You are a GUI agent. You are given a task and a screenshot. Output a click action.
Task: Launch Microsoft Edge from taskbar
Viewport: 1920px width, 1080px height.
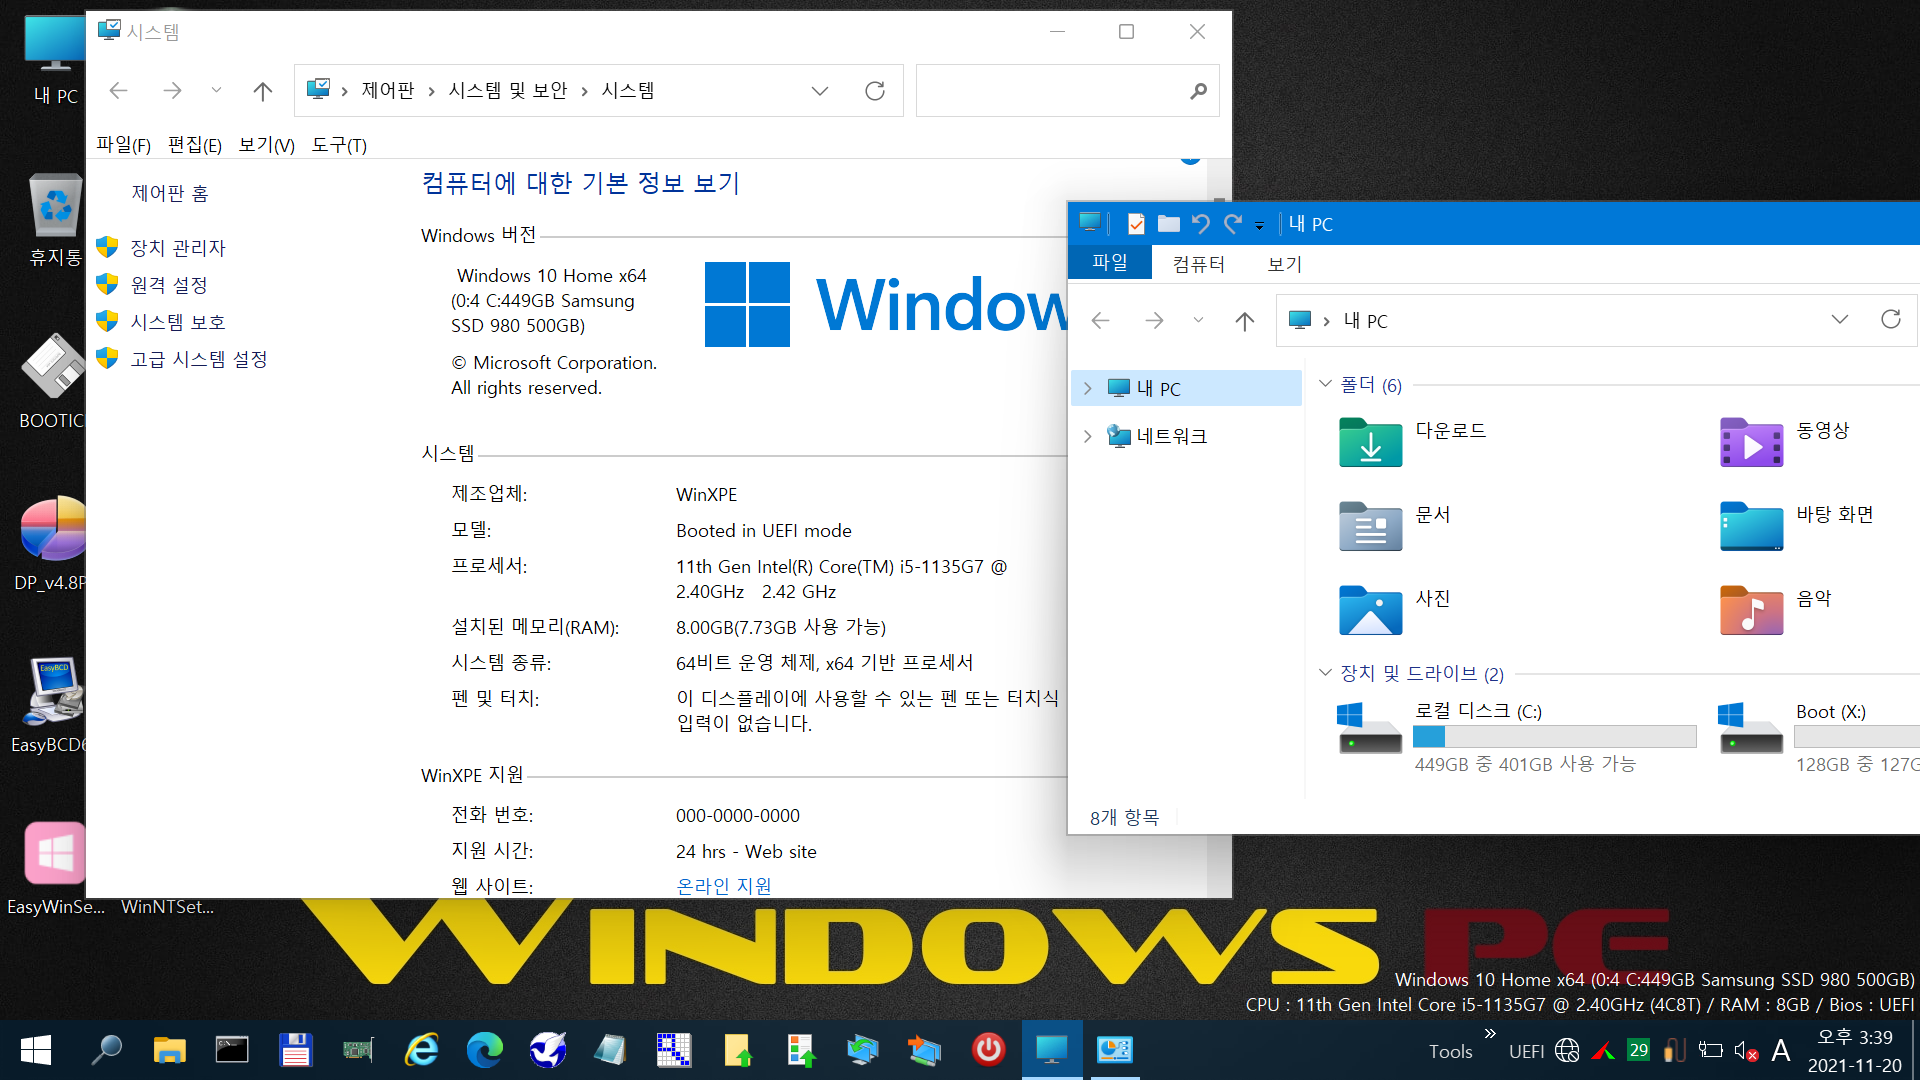click(x=485, y=1050)
